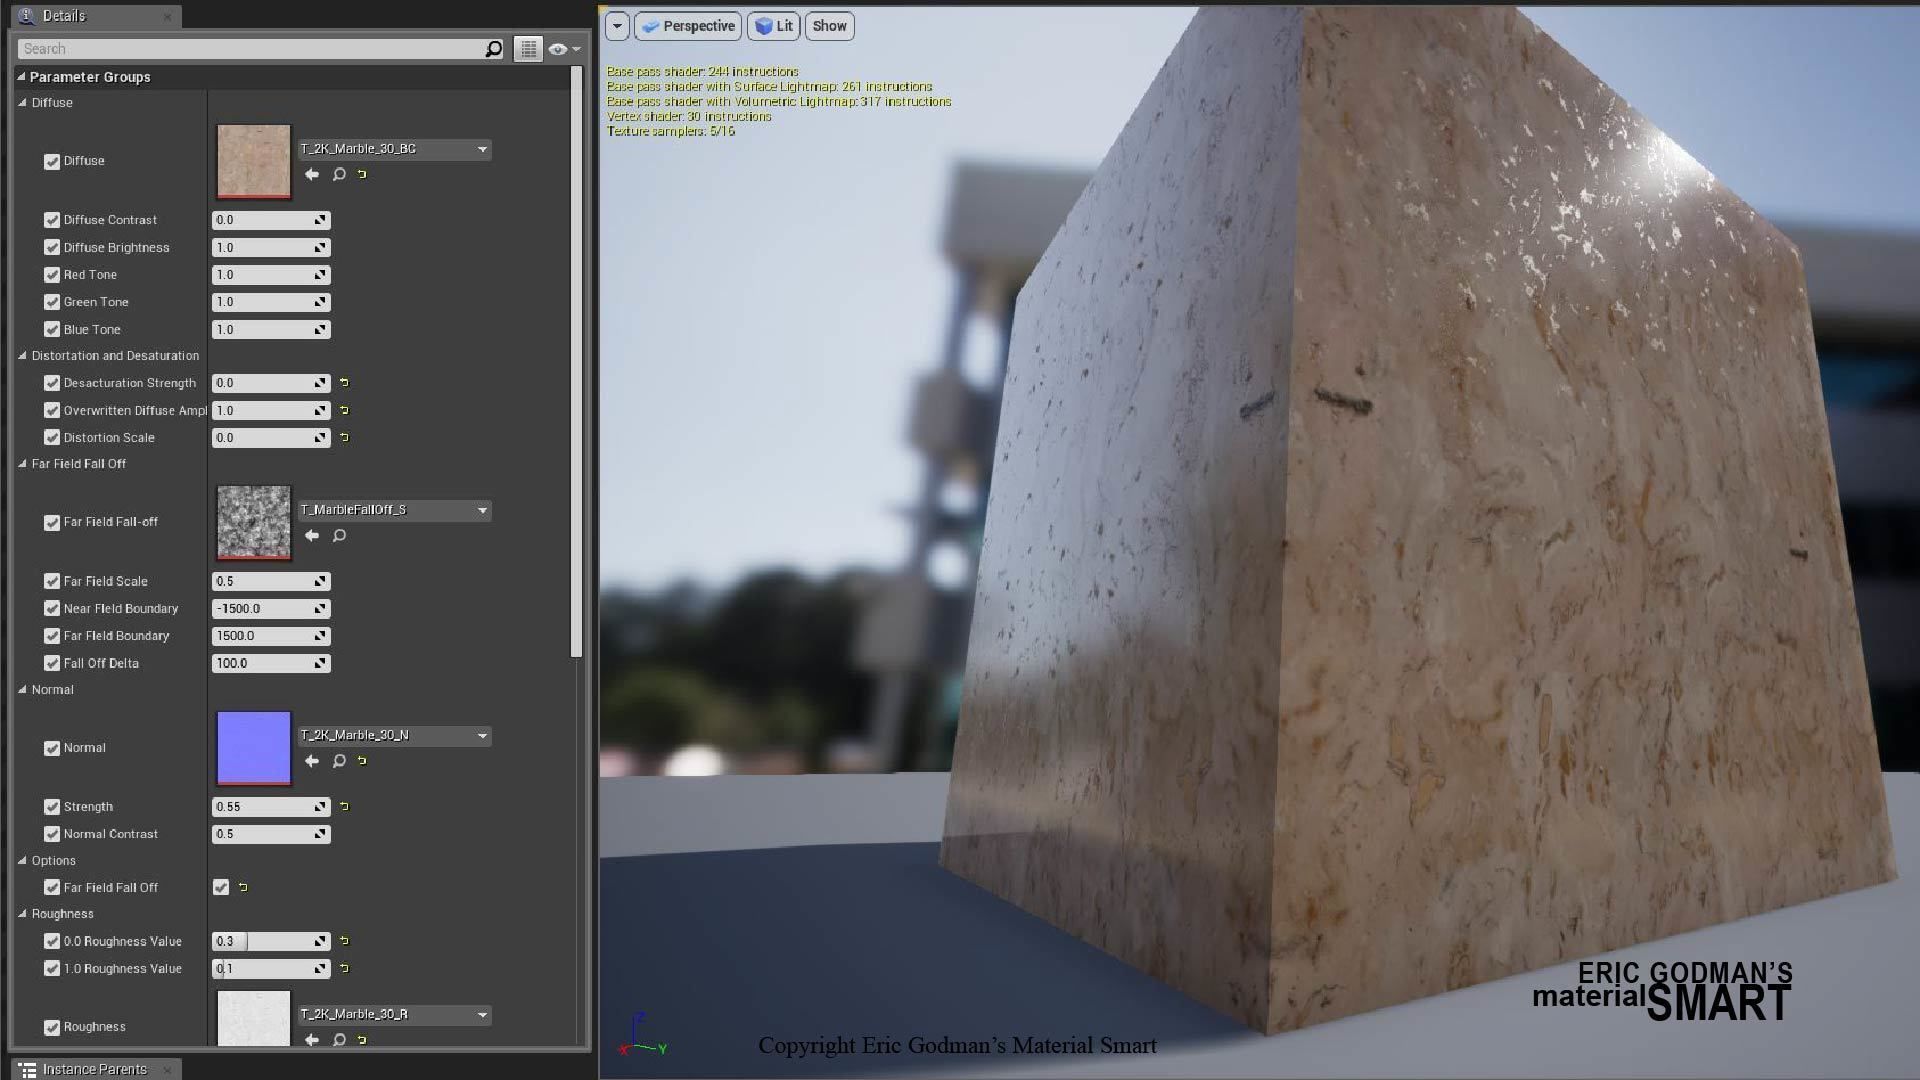The height and width of the screenshot is (1080, 1920).
Task: Collapse the Roughness group
Action: pyautogui.click(x=23, y=914)
